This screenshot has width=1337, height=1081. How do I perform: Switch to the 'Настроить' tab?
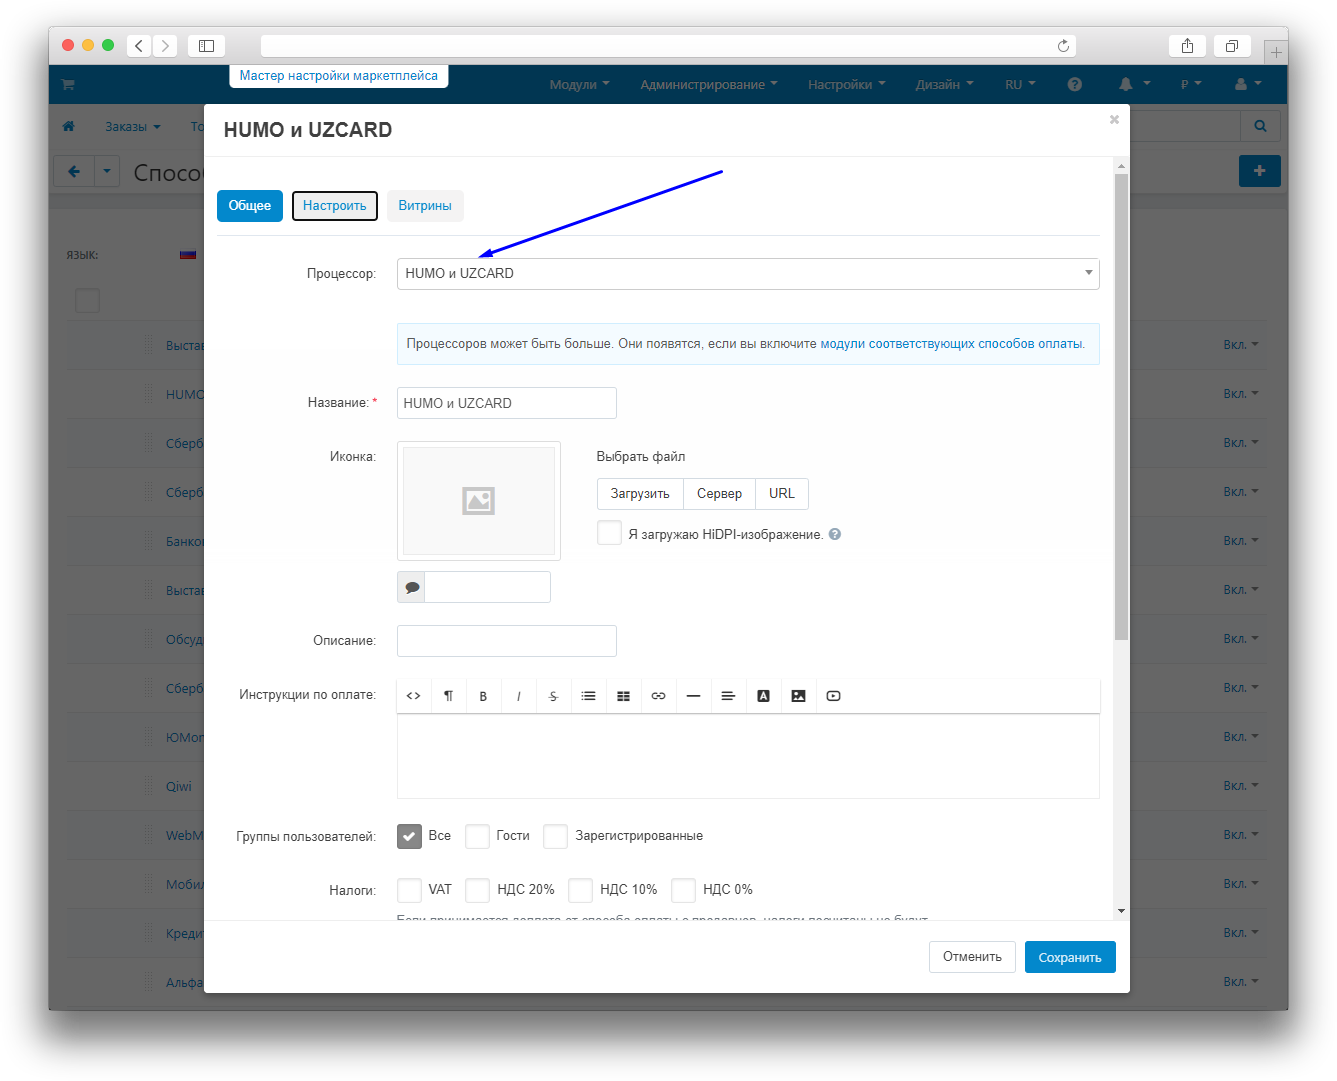[335, 206]
